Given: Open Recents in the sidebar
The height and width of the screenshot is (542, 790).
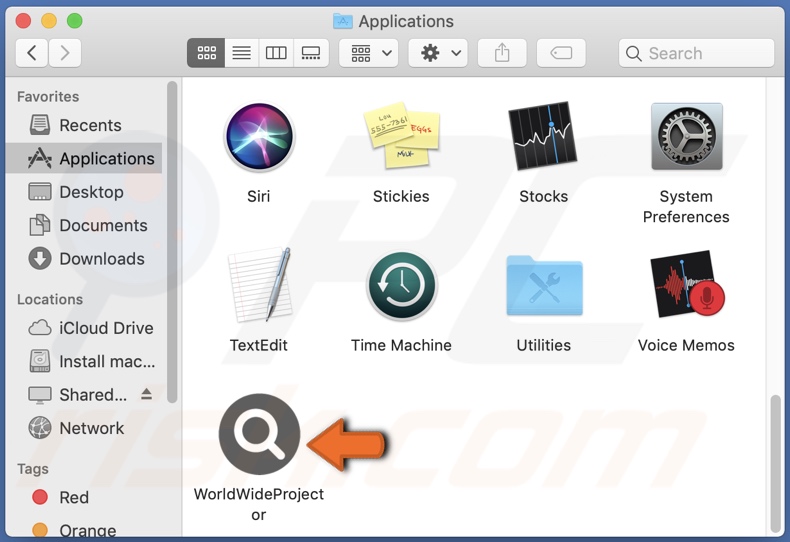Looking at the screenshot, I should (84, 125).
